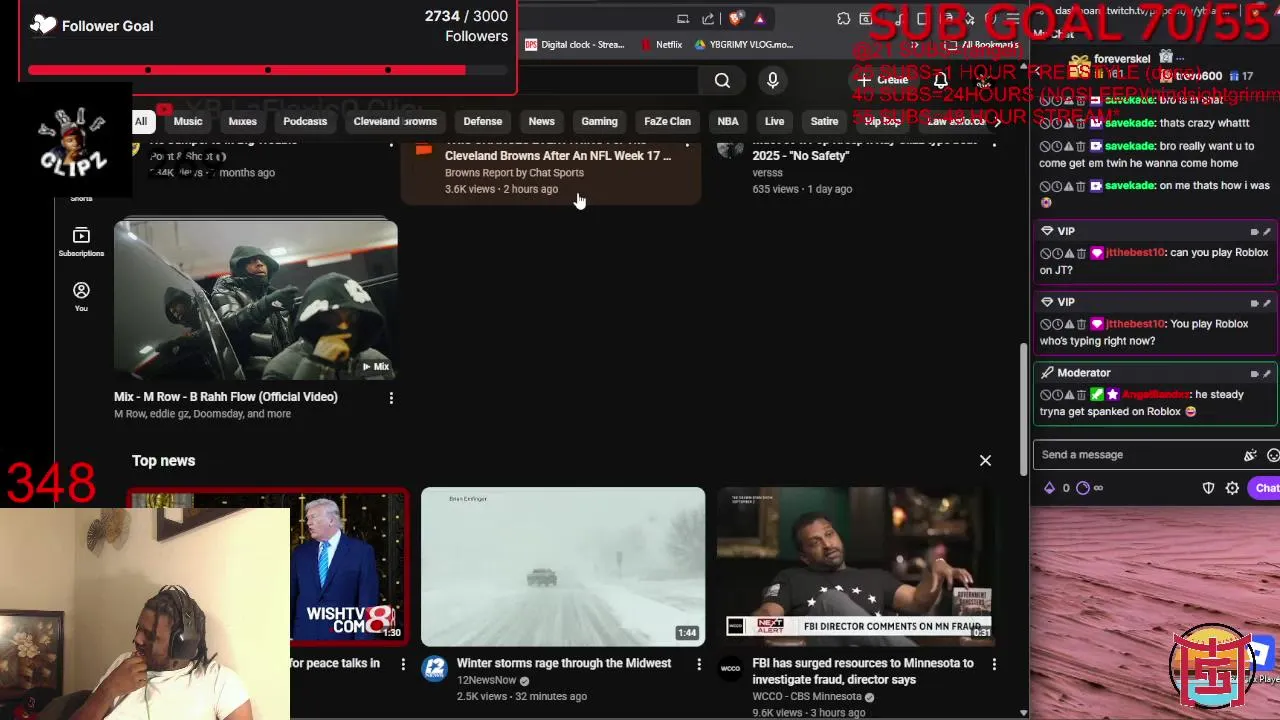Select the FaZe Clan filter chip

(x=668, y=122)
